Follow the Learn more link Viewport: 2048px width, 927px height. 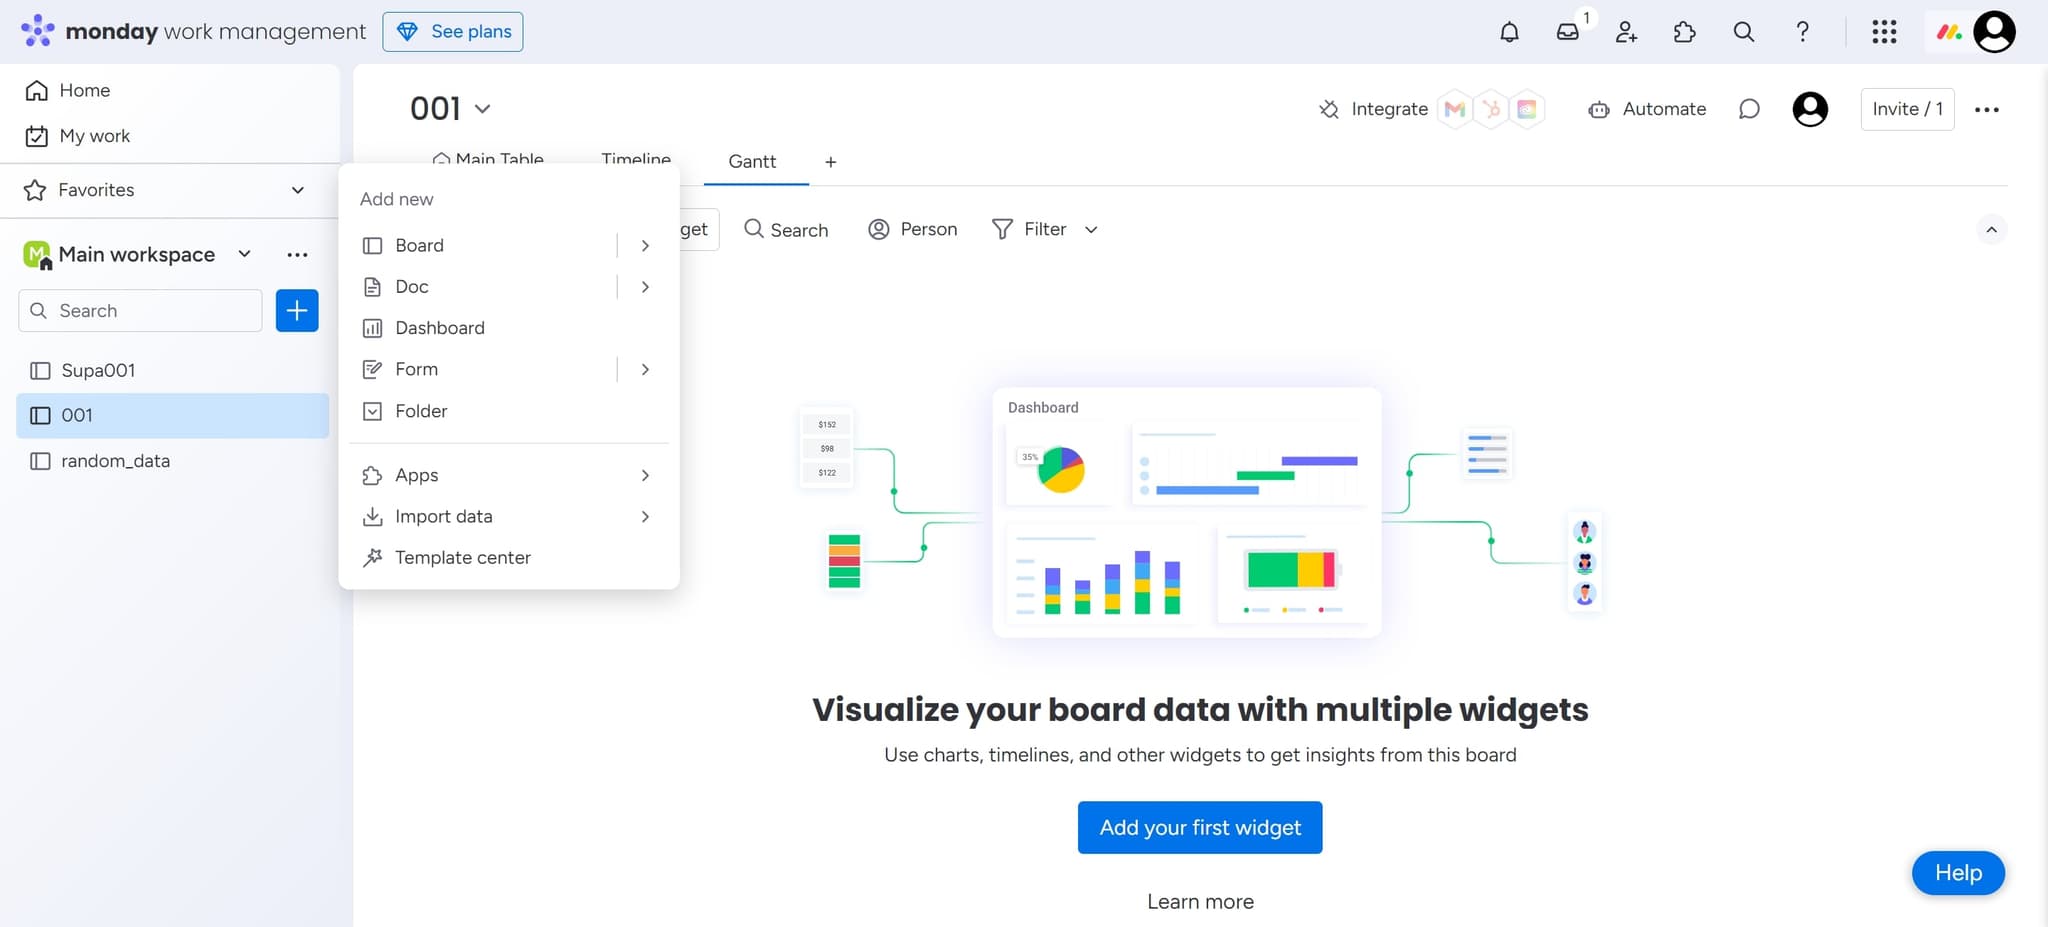click(1200, 902)
